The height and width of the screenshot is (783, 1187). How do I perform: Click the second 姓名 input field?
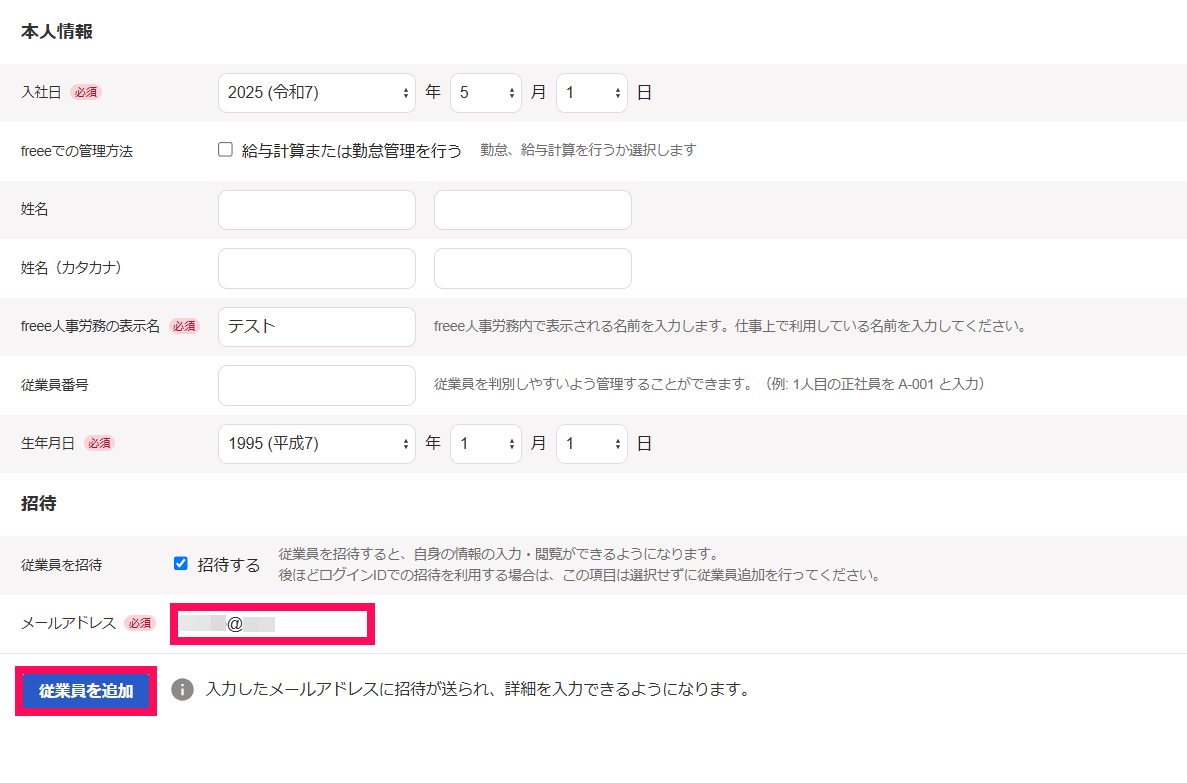[532, 210]
